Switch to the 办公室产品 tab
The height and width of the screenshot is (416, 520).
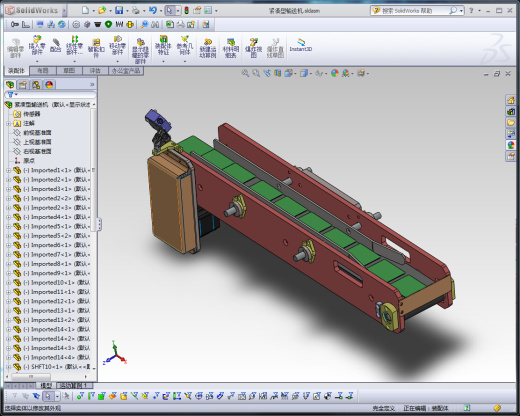tap(126, 71)
